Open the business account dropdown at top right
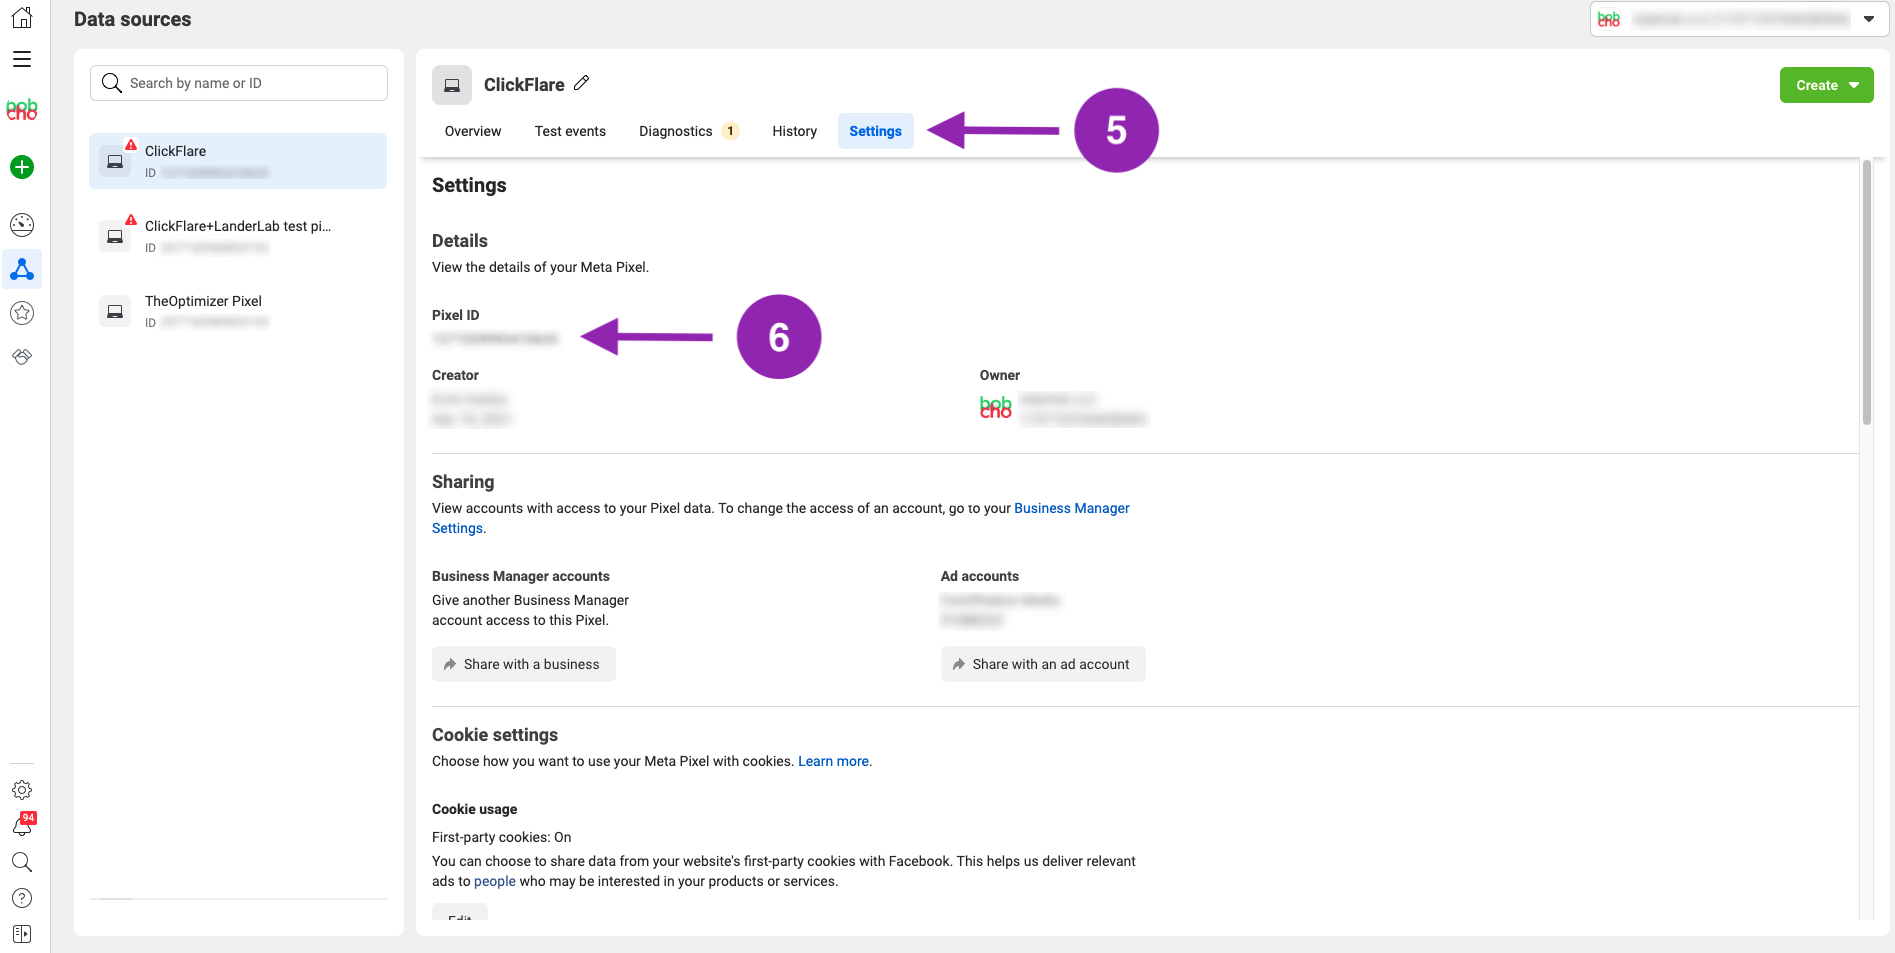The height and width of the screenshot is (953, 1895). pos(1739,19)
